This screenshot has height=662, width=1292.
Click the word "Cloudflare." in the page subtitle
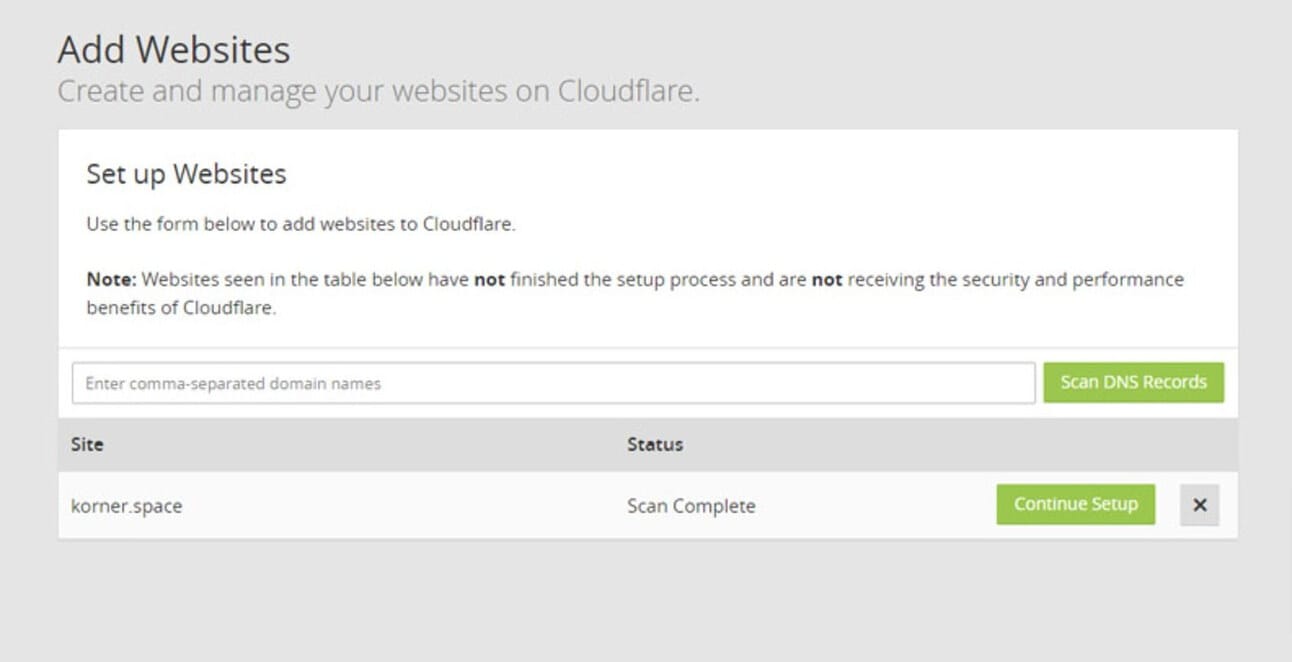click(628, 91)
